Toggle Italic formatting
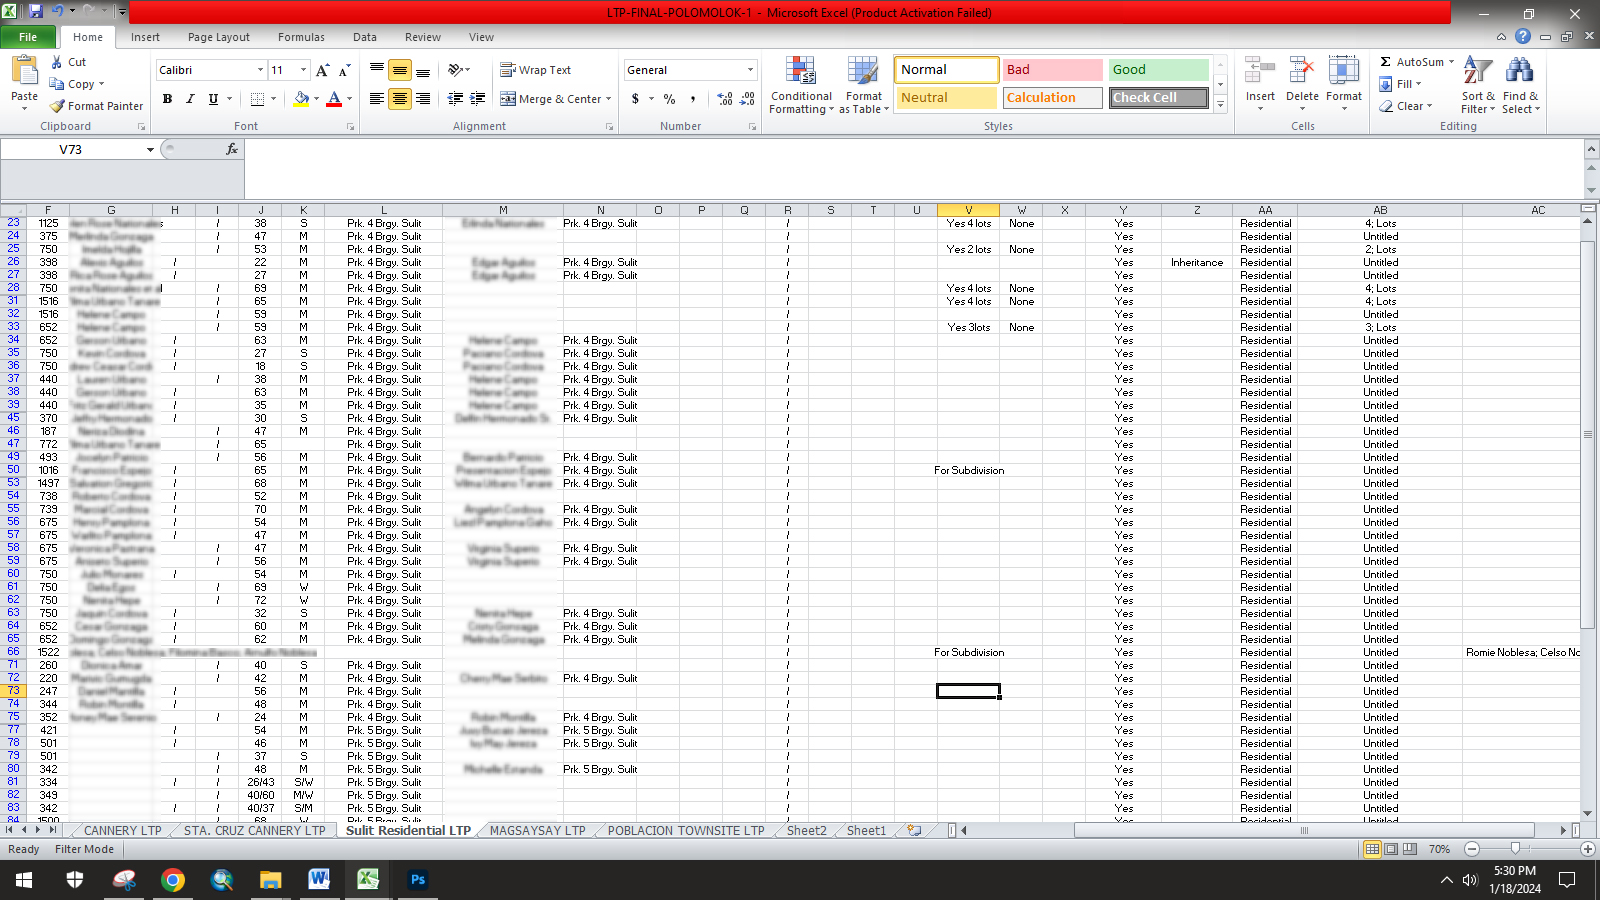The width and height of the screenshot is (1600, 900). [x=190, y=99]
